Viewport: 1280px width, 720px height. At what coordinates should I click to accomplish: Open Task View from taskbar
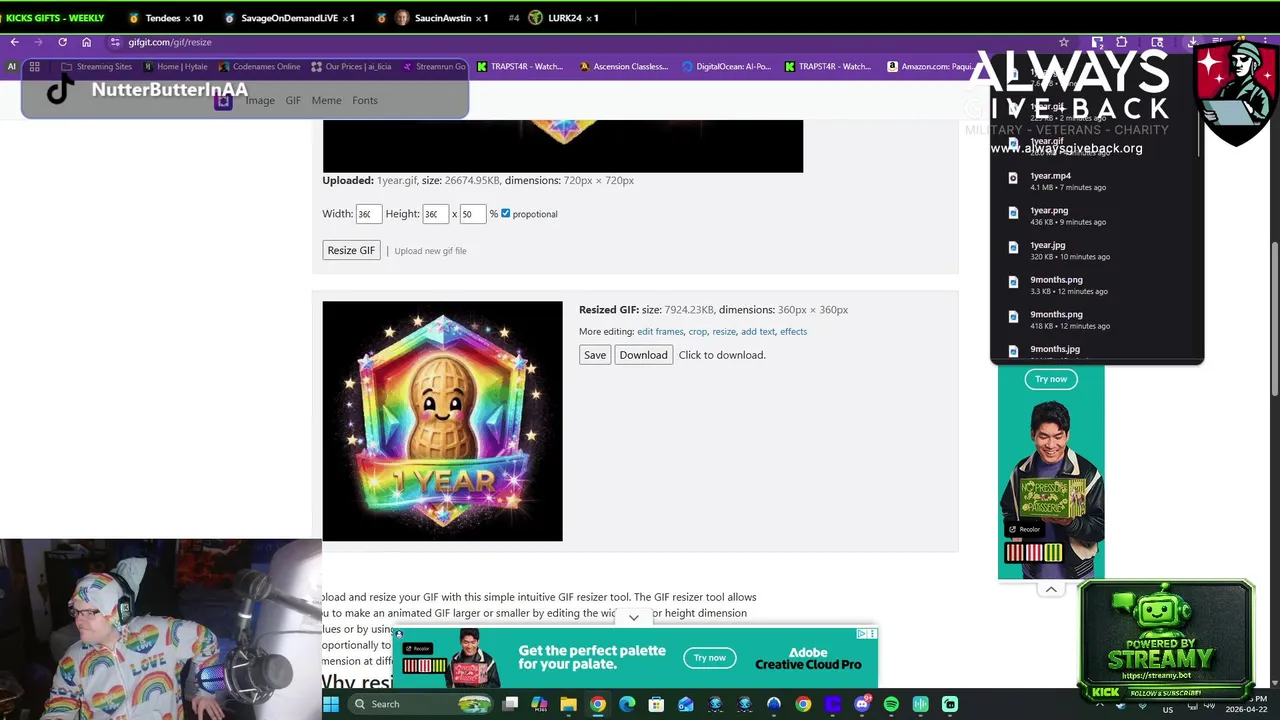click(510, 704)
